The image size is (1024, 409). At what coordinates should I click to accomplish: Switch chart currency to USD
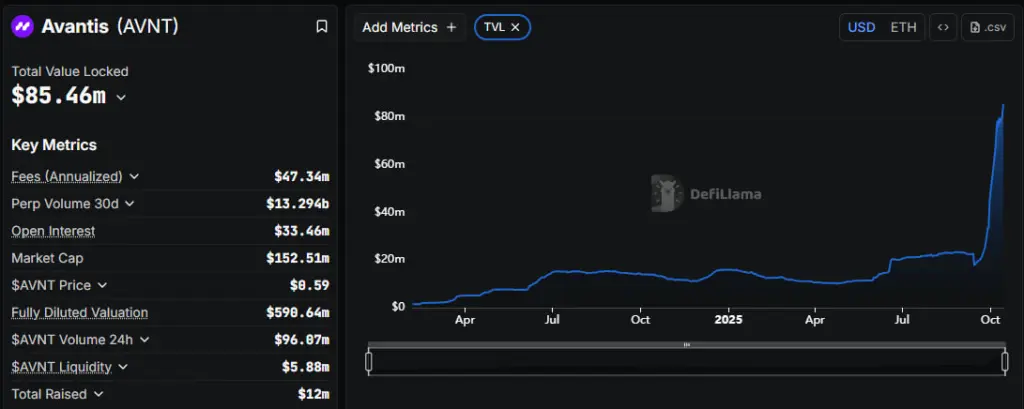click(x=861, y=27)
